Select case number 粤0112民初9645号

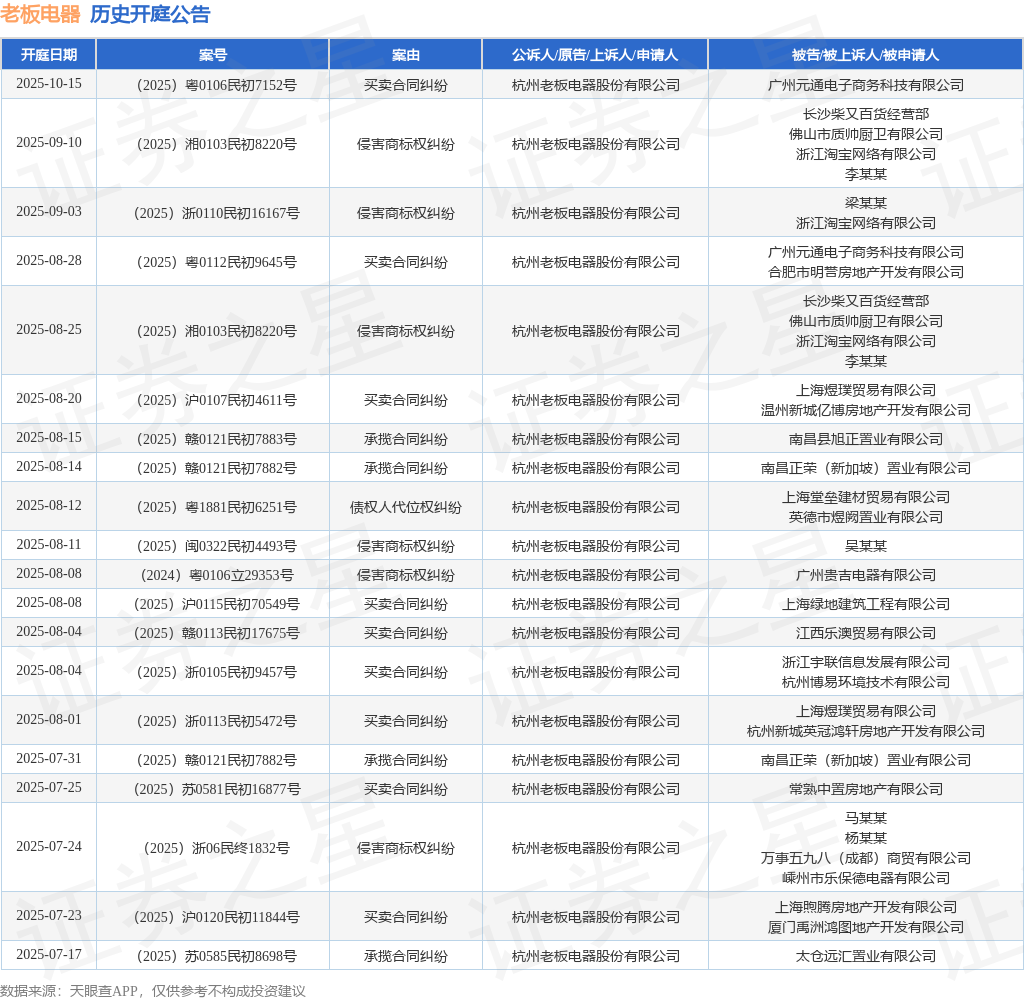point(217,262)
